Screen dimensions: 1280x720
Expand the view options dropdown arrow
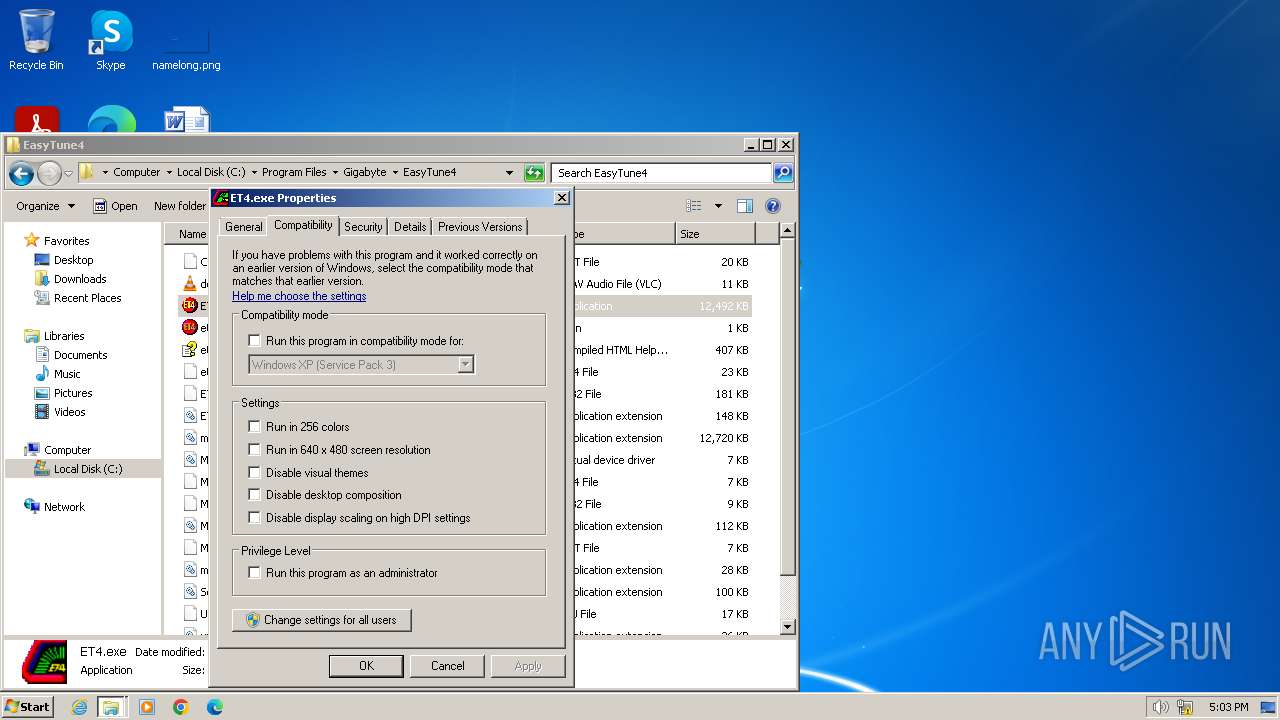(x=717, y=206)
